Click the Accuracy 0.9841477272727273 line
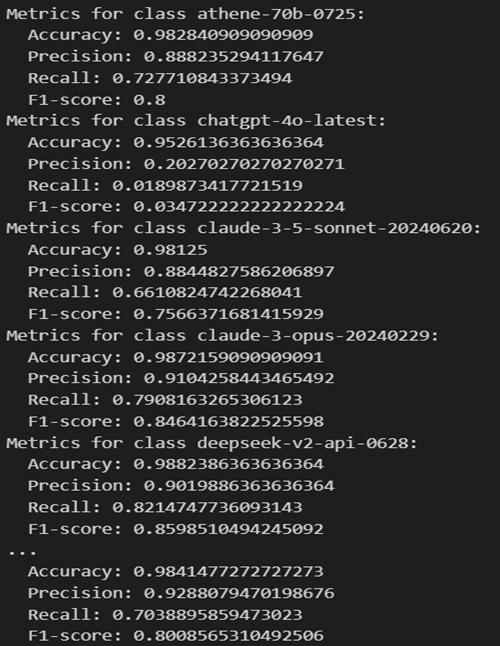500x646 pixels. point(175,571)
